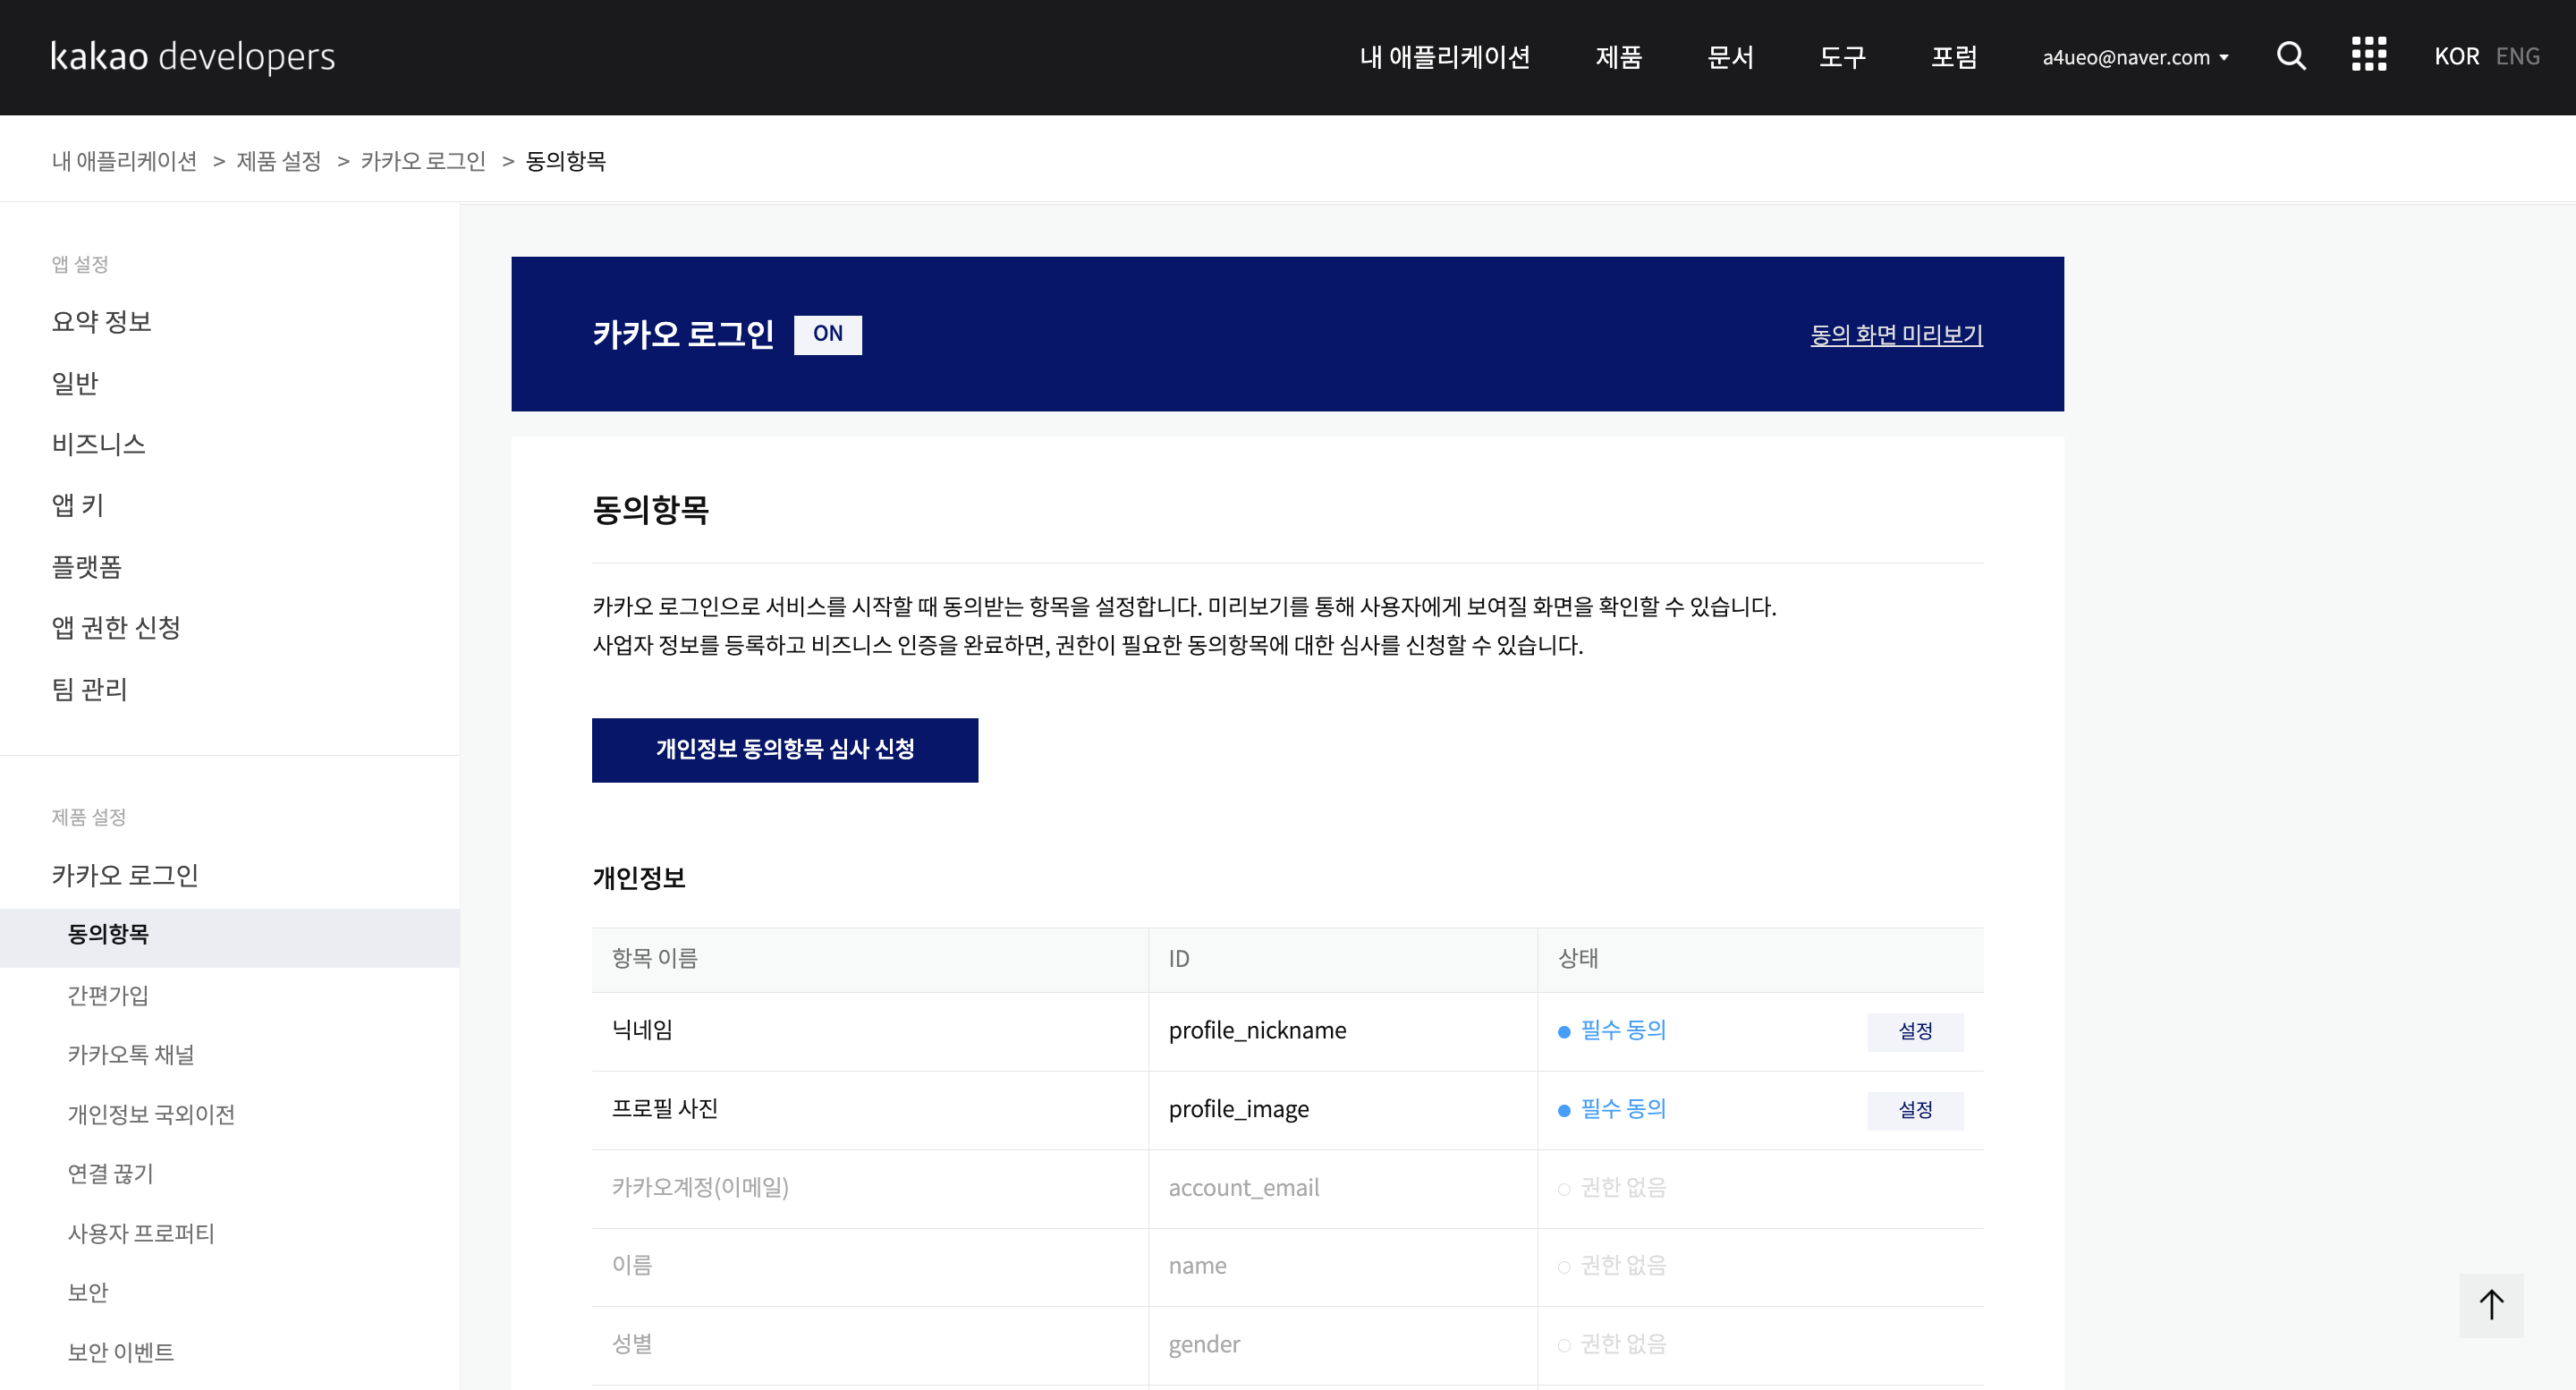The width and height of the screenshot is (2576, 1390).
Task: Select KOR language option
Action: pyautogui.click(x=2456, y=56)
